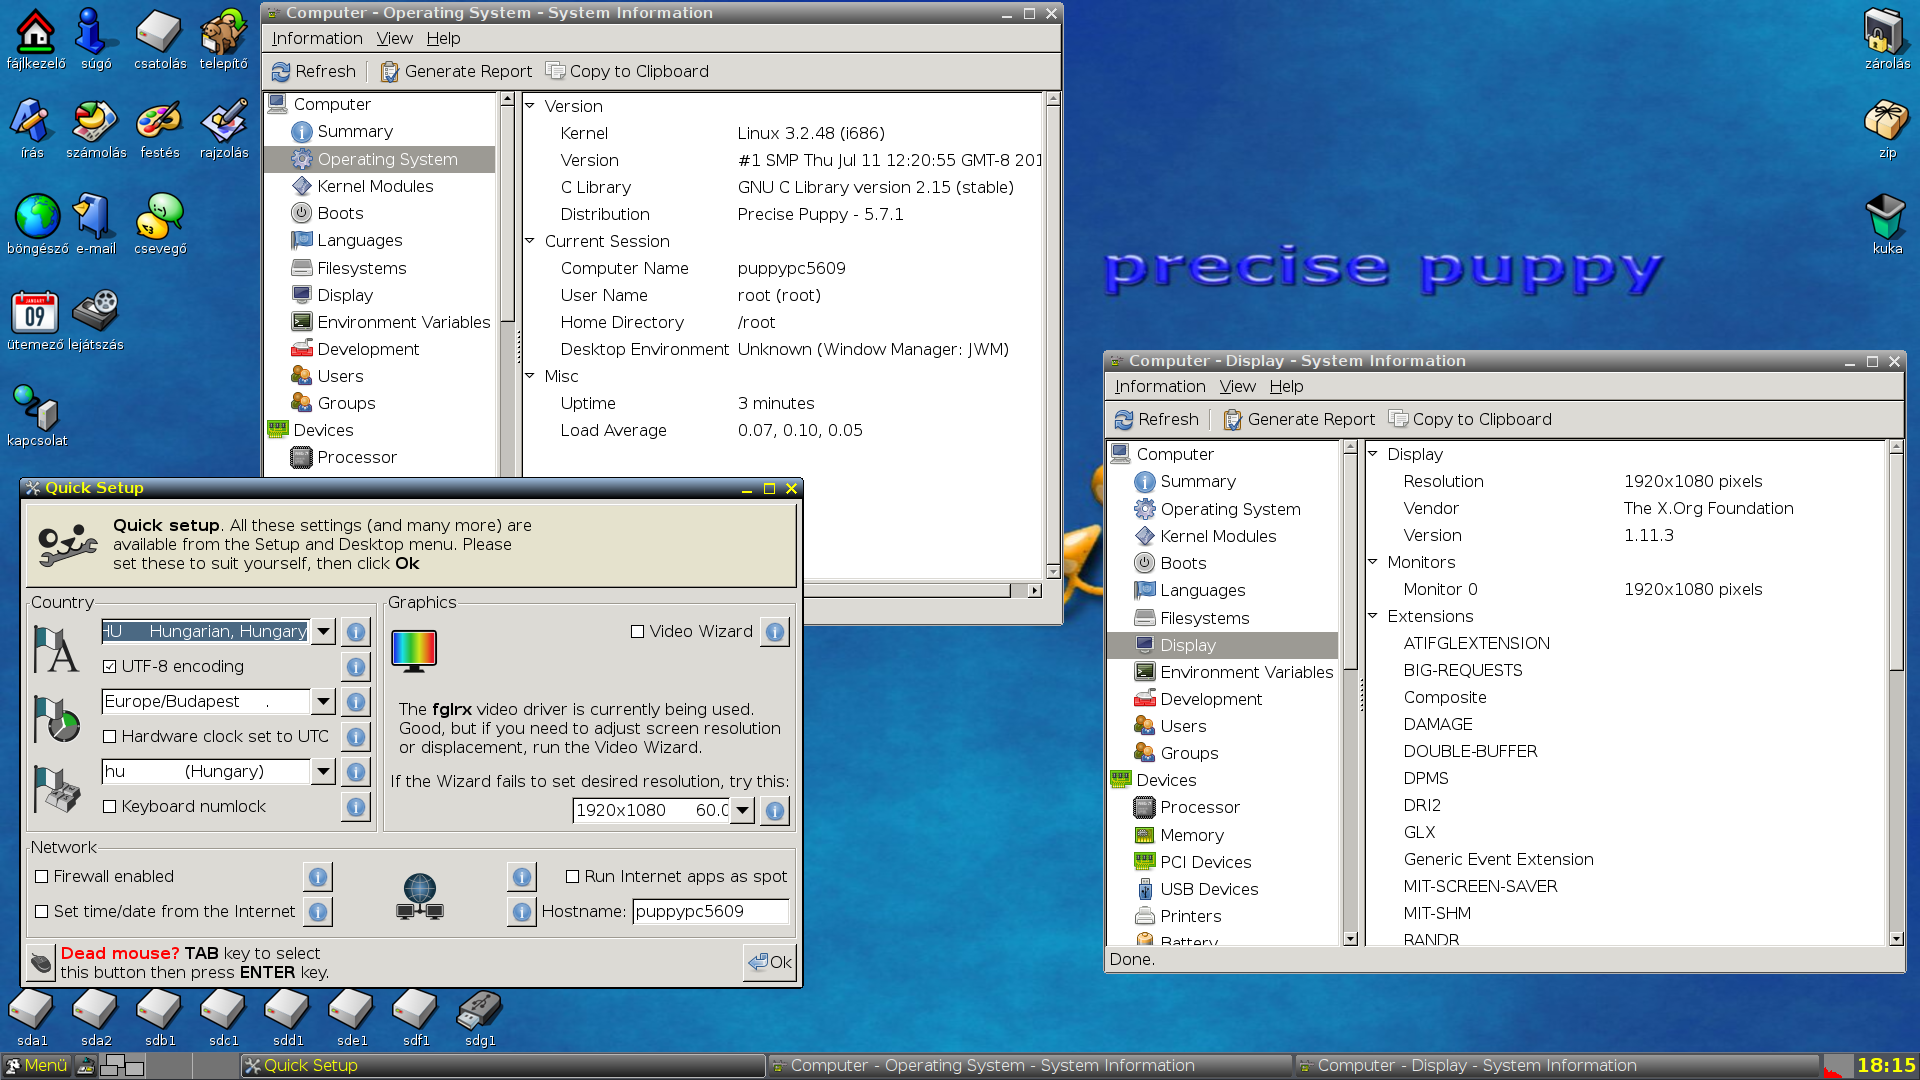Click the vertical scrollbar of Display window tree
The height and width of the screenshot is (1080, 1920).
(1350, 692)
